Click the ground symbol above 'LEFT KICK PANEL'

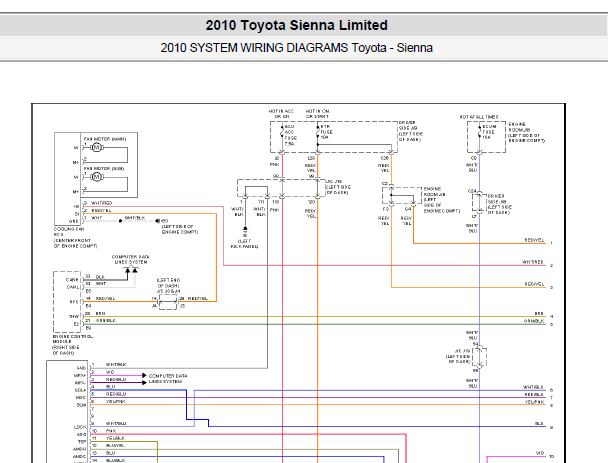coord(245,232)
